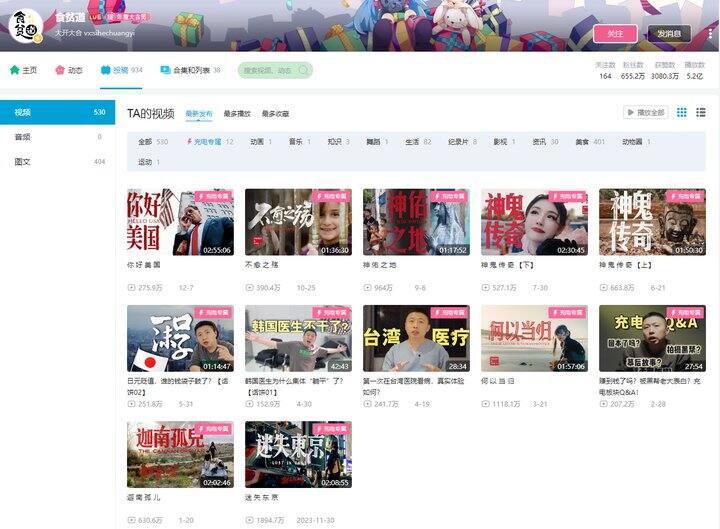Viewport: 720px width, 529px height.
Task: Select 视频 530 in the left sidebar
Action: (x=57, y=112)
